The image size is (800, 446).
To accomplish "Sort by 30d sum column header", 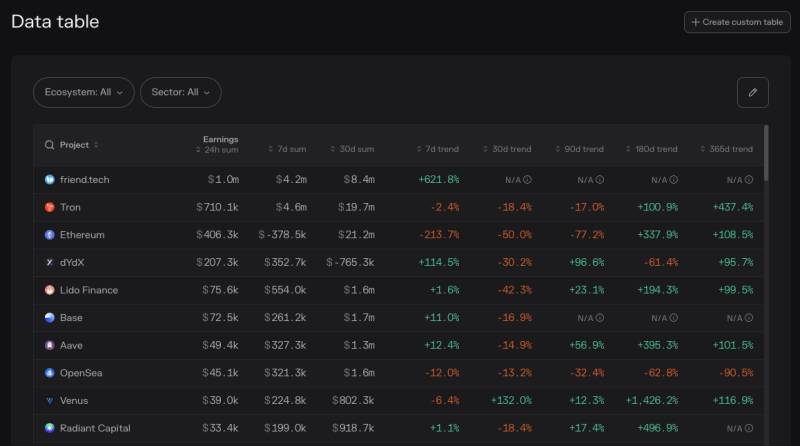I will pos(352,149).
